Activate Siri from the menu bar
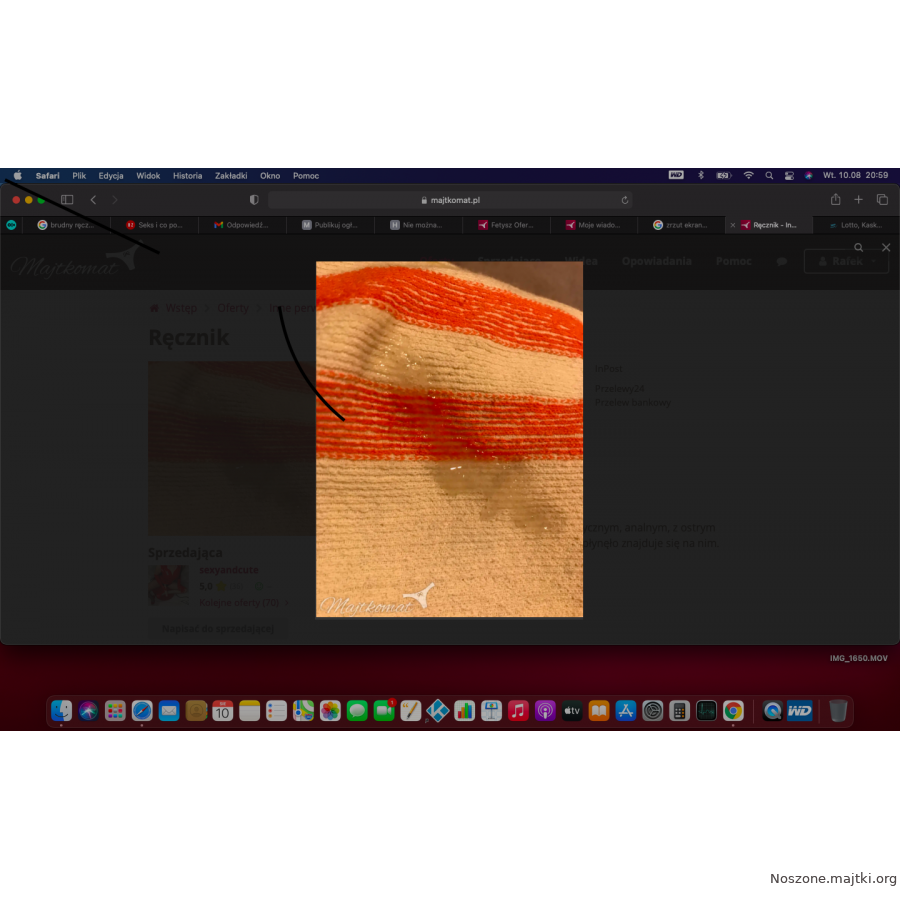Screen dimensions: 900x900 pyautogui.click(x=809, y=176)
